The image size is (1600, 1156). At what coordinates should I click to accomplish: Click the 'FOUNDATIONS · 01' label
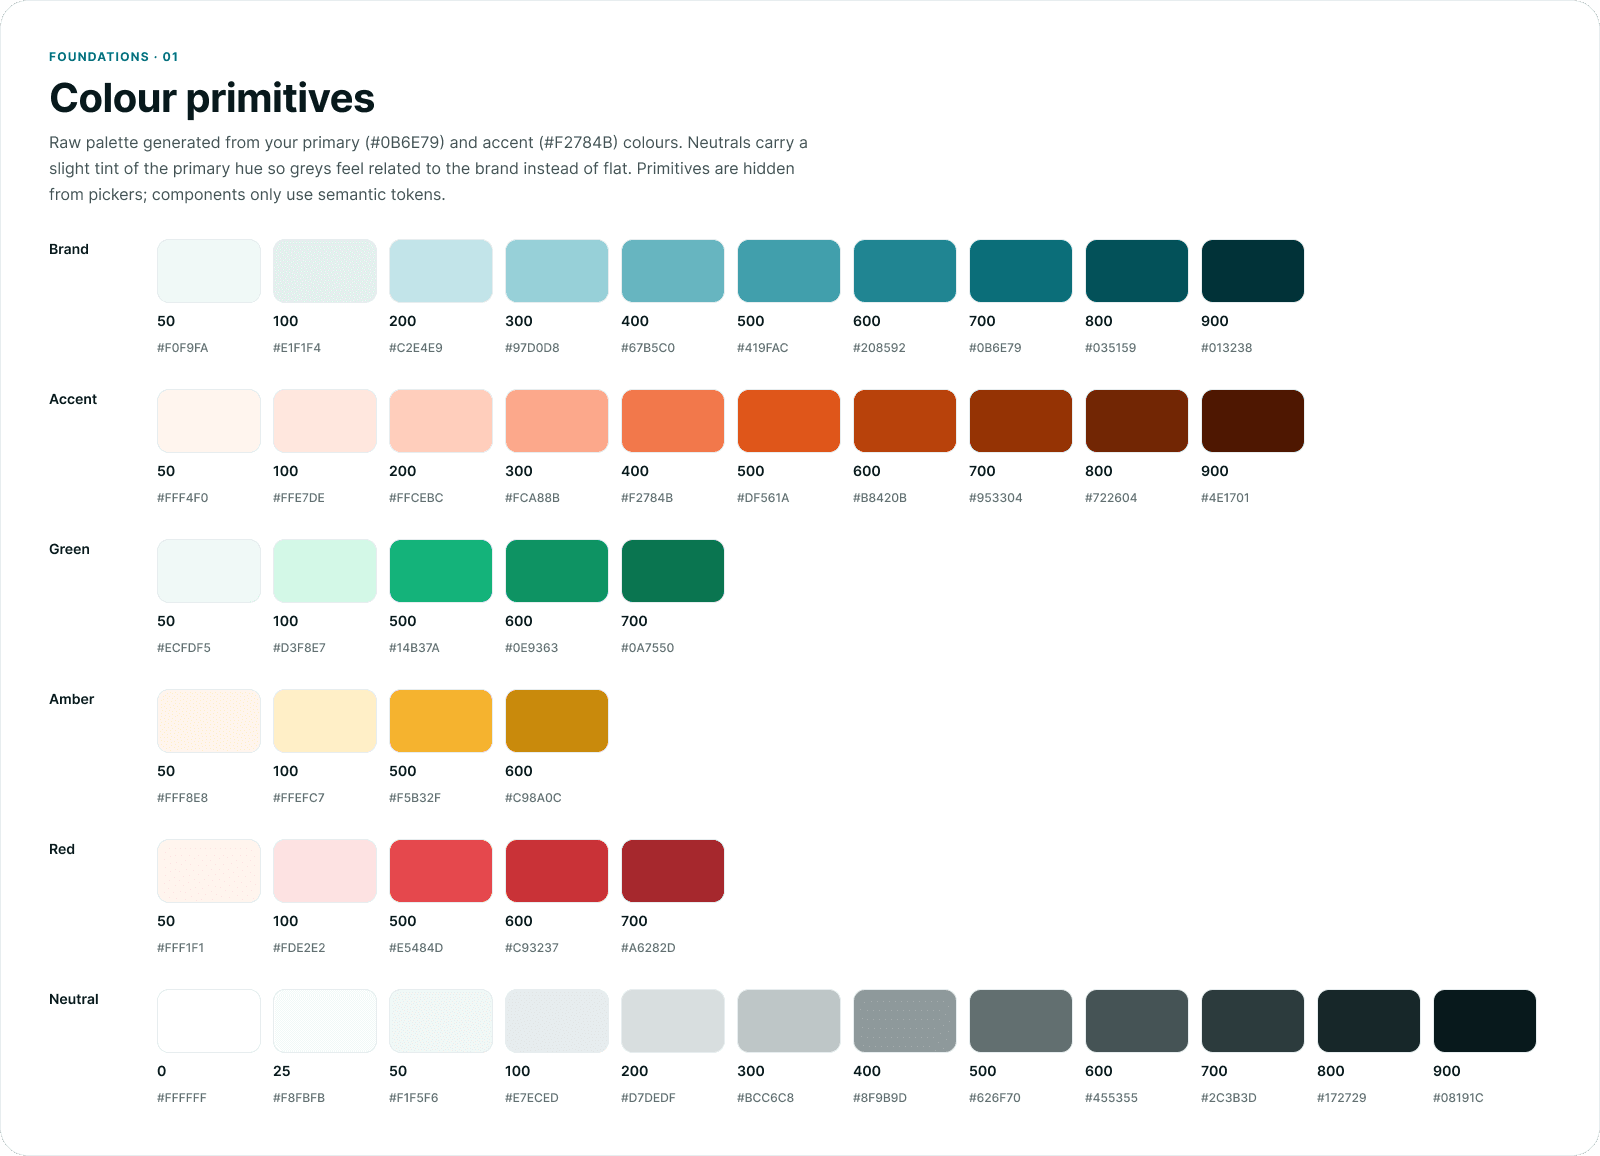114,57
